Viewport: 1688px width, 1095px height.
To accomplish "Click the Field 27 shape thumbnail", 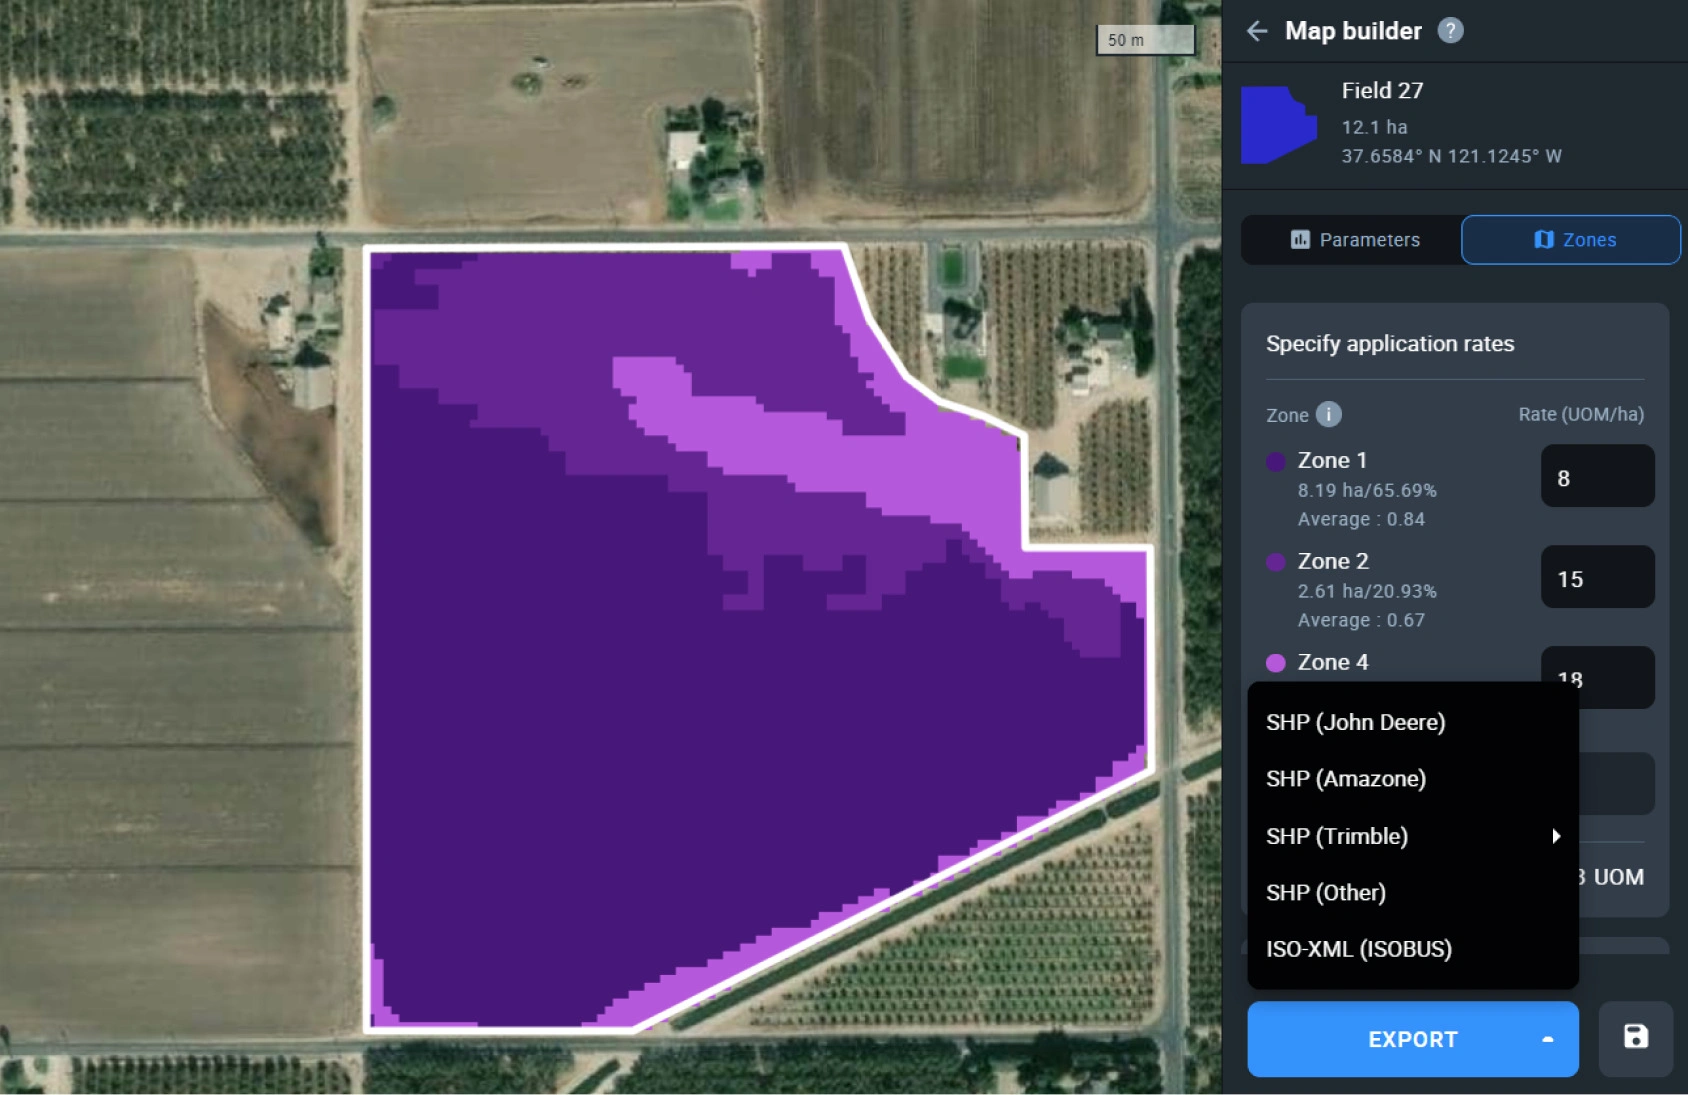I will click(x=1278, y=125).
